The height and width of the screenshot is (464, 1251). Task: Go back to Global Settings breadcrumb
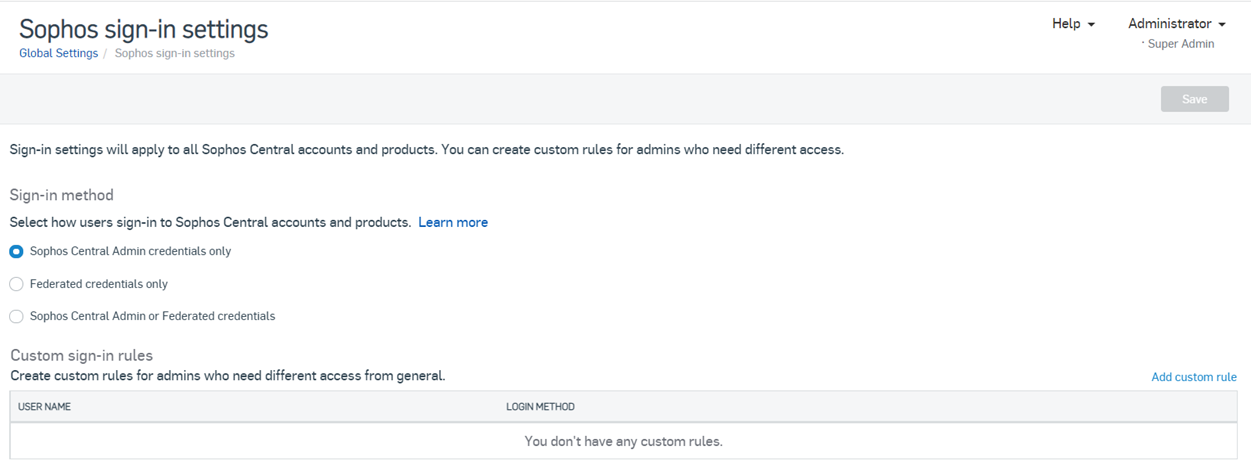coord(58,53)
